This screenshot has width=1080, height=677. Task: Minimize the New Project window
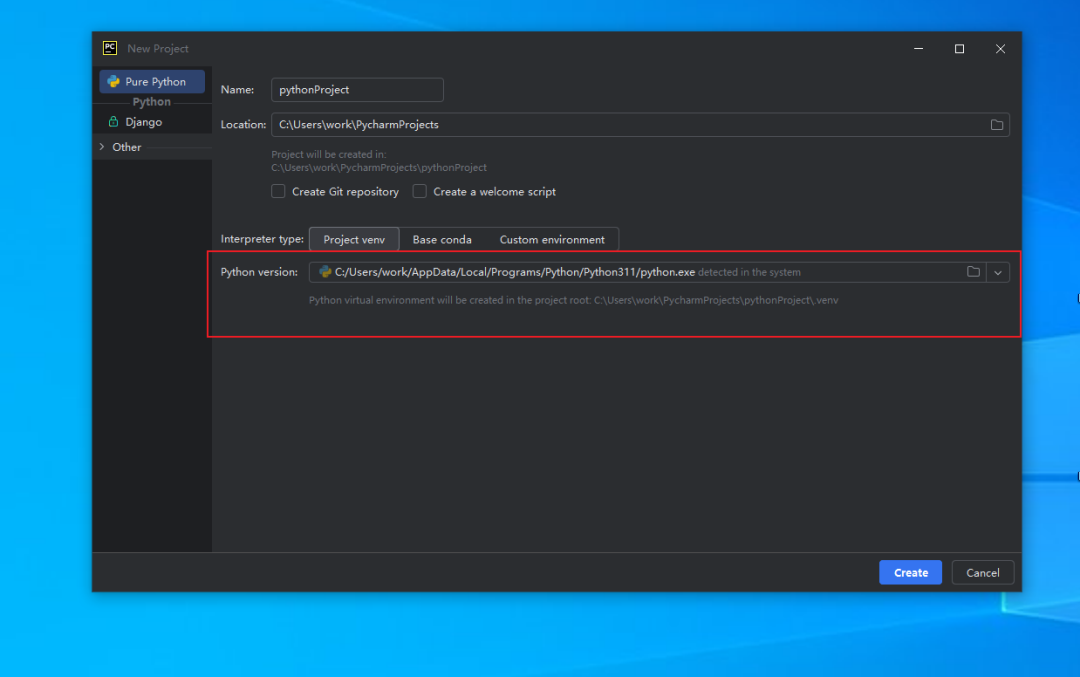(x=918, y=49)
